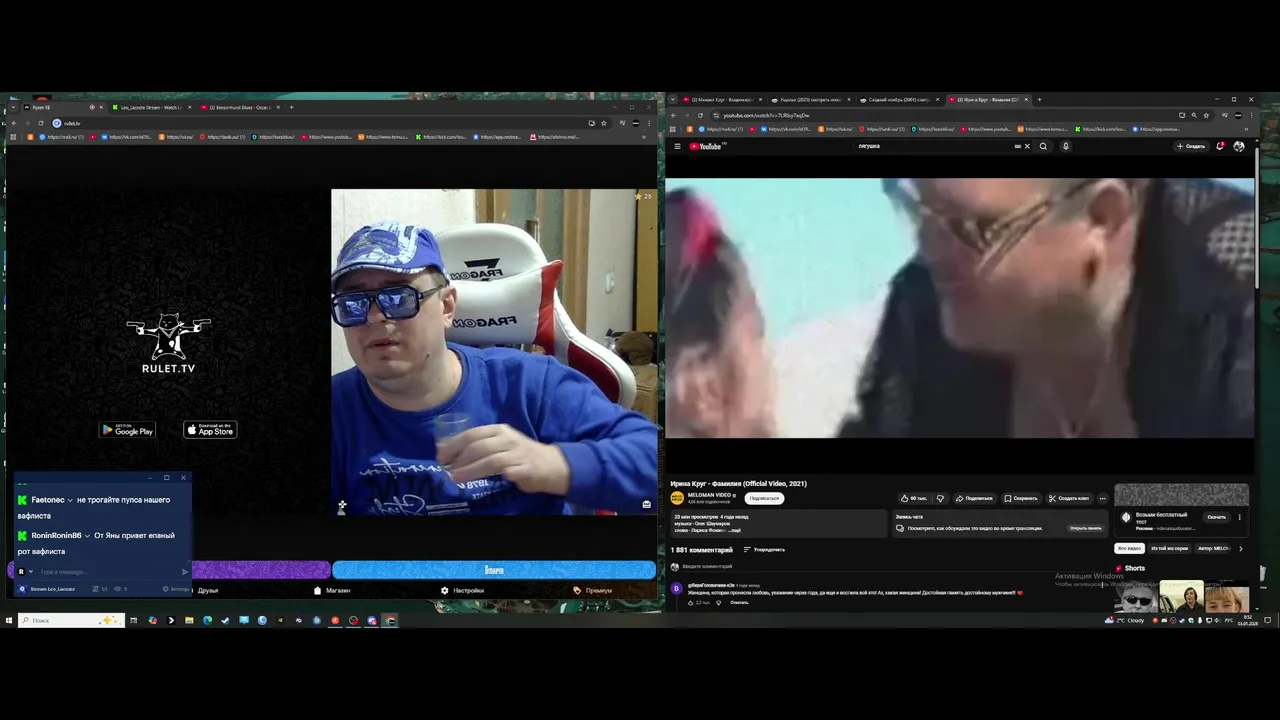
Task: Like the video with thumbs up
Action: click(914, 498)
